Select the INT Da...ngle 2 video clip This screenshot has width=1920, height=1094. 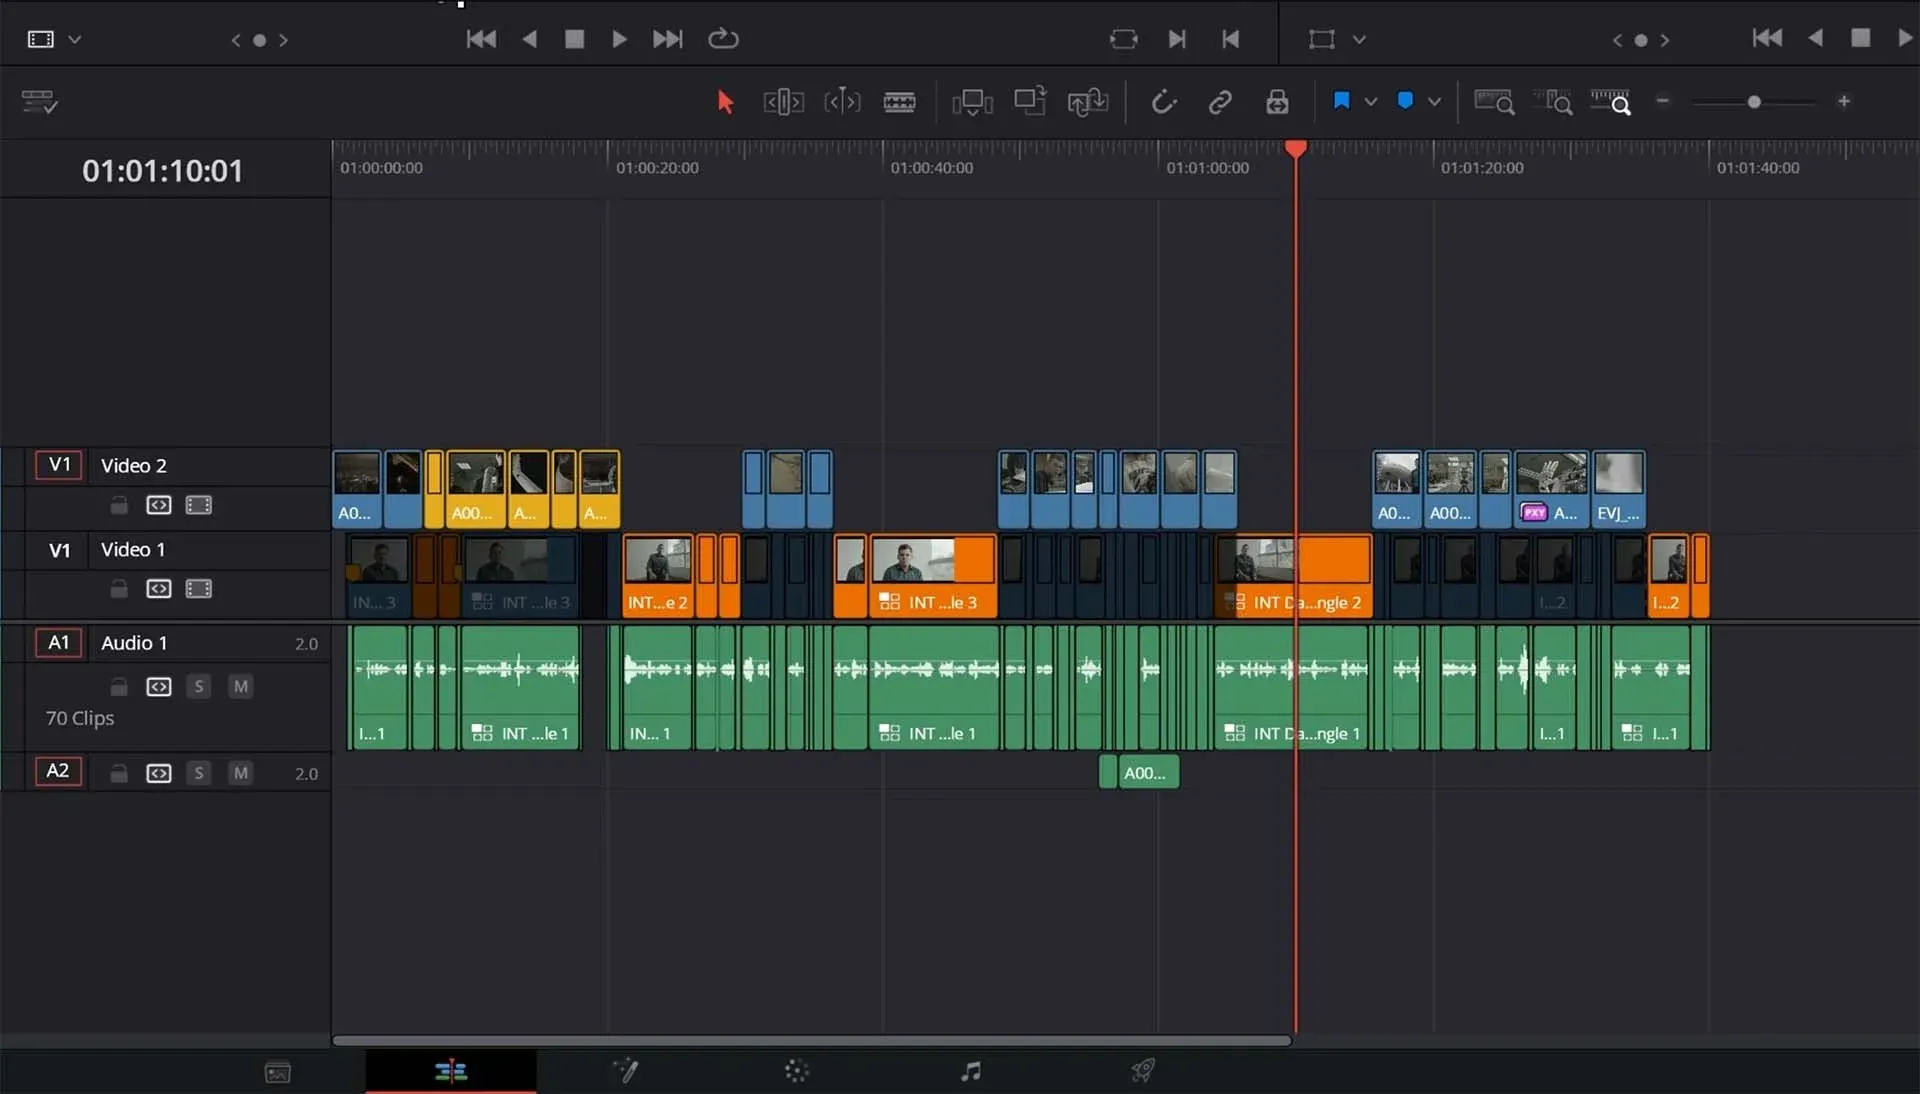[1294, 575]
